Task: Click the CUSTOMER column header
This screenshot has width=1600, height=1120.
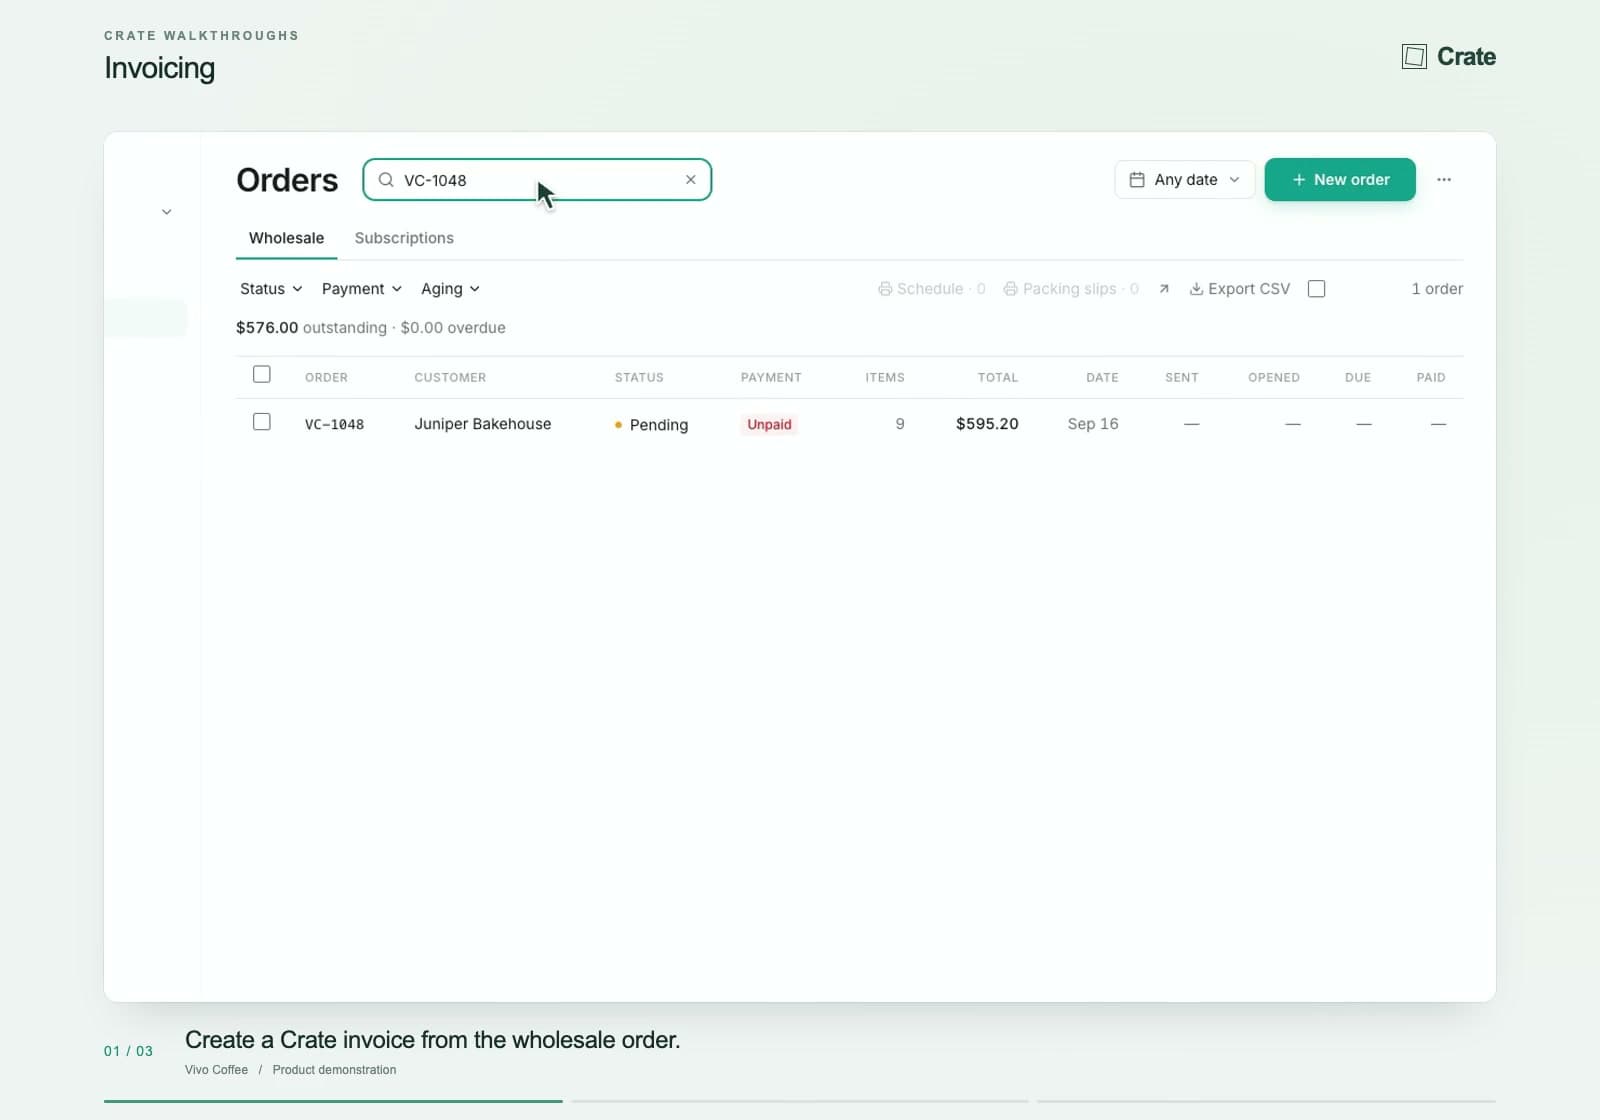Action: click(450, 378)
